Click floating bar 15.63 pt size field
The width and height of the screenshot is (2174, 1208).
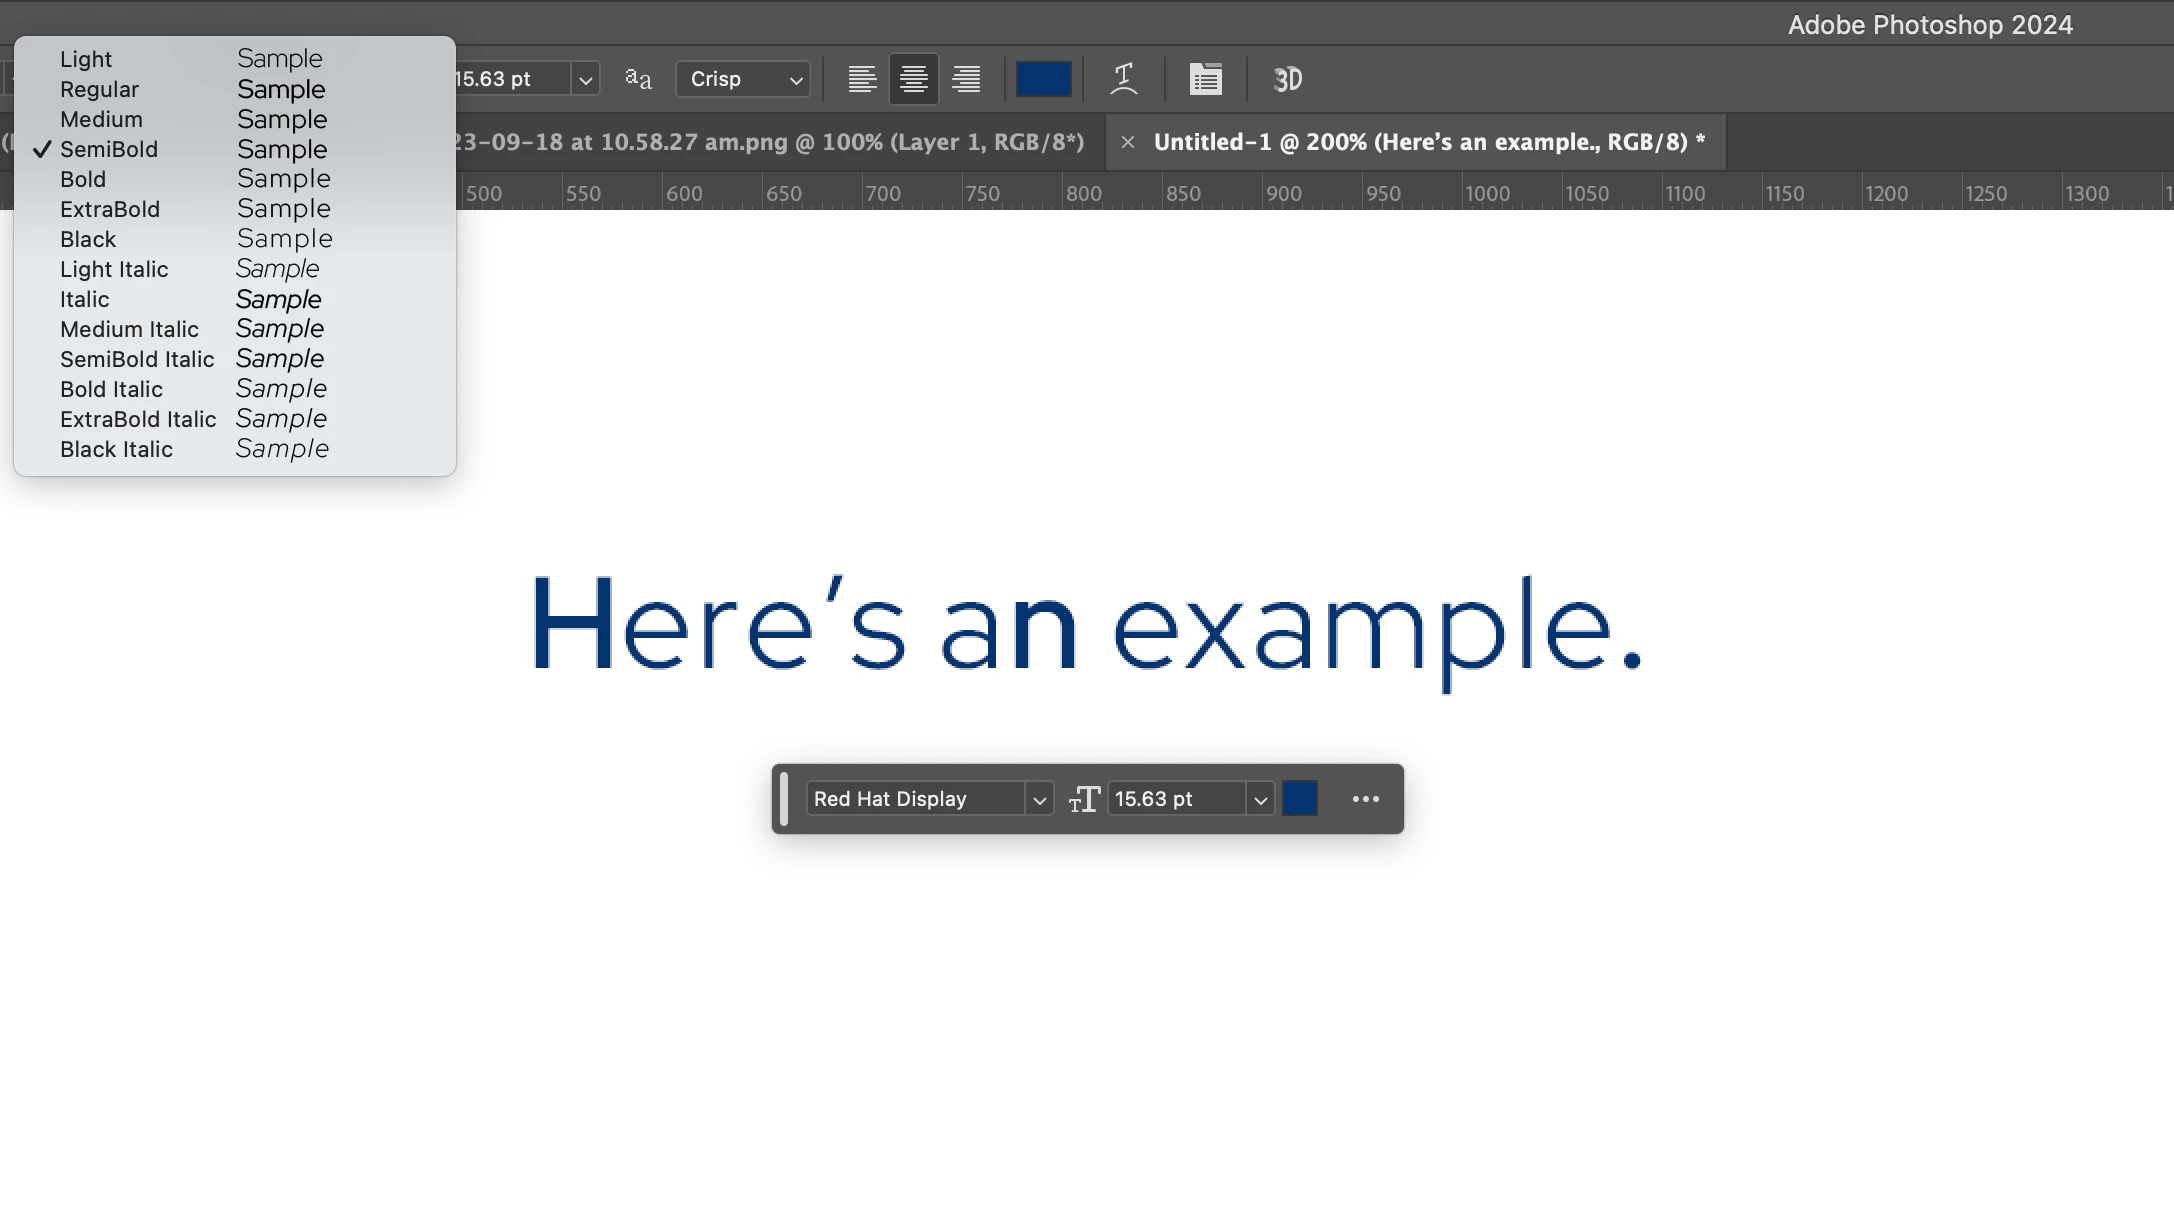coord(1174,799)
